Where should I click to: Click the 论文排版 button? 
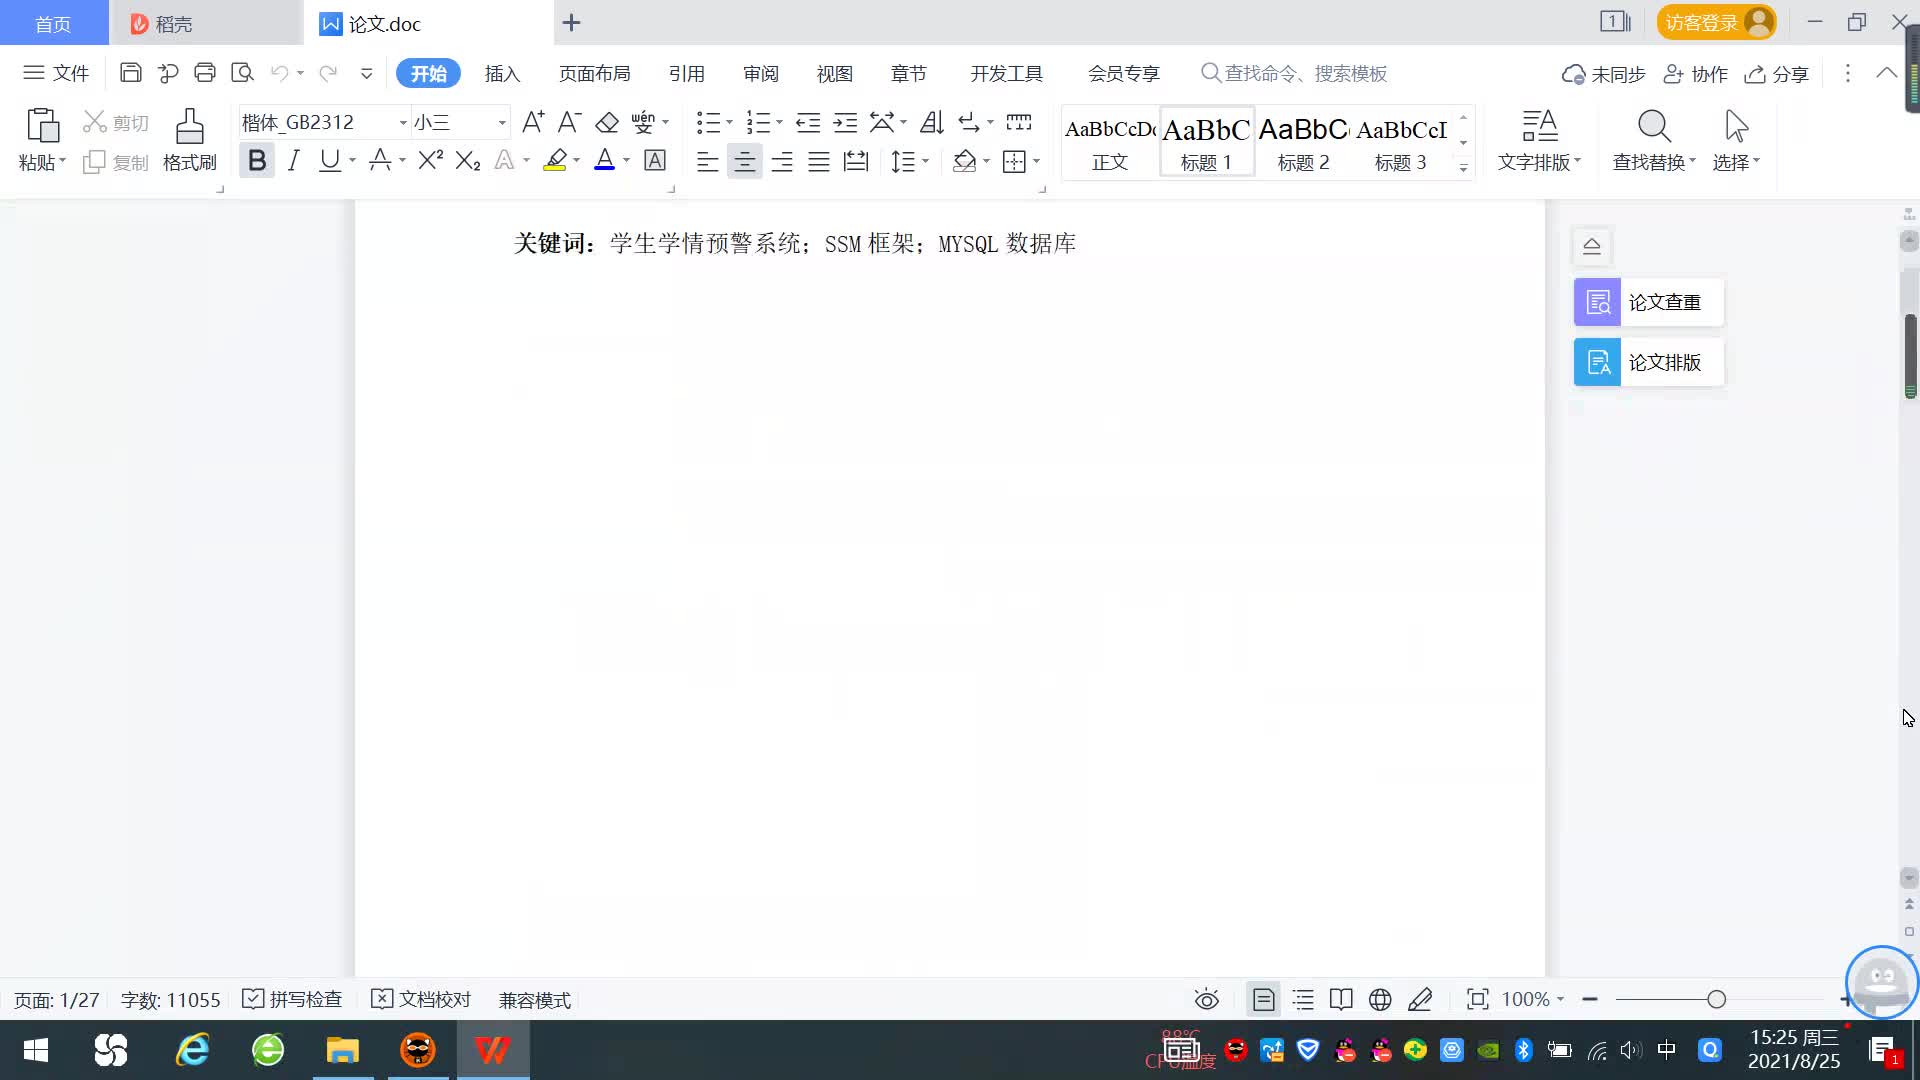(1648, 362)
